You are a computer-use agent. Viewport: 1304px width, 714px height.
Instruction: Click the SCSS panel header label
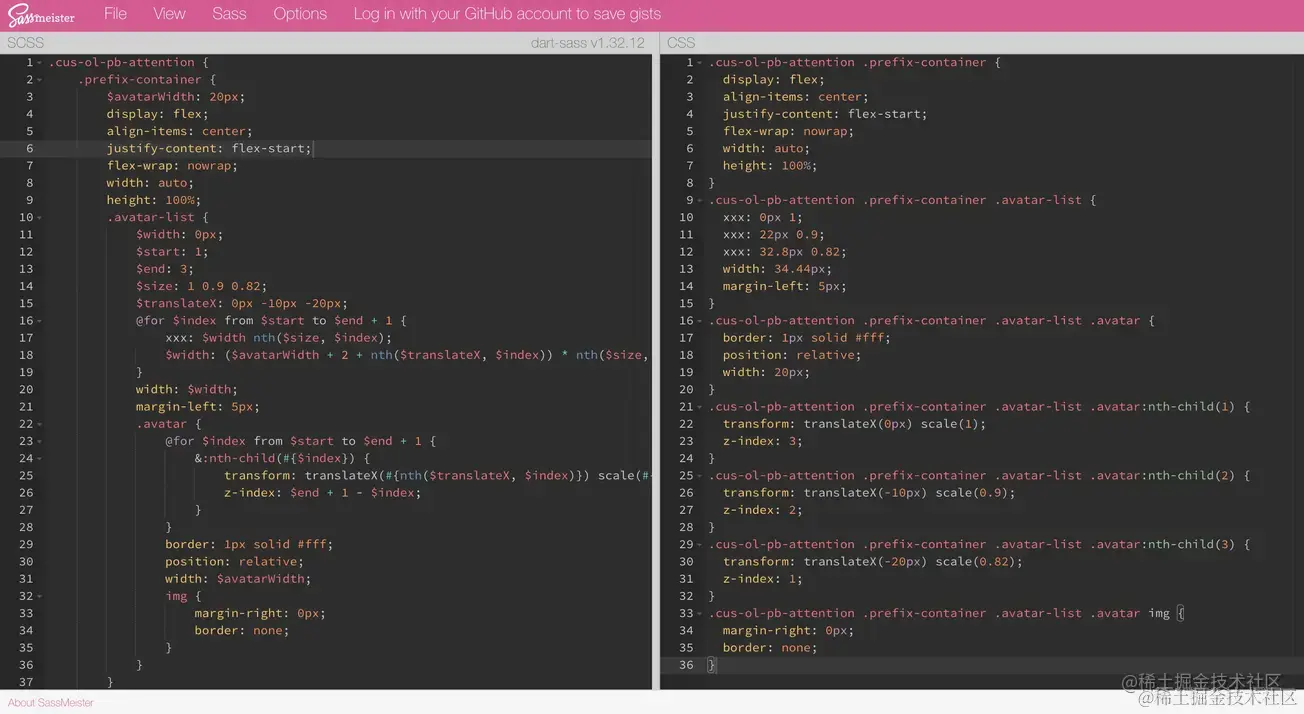click(25, 43)
